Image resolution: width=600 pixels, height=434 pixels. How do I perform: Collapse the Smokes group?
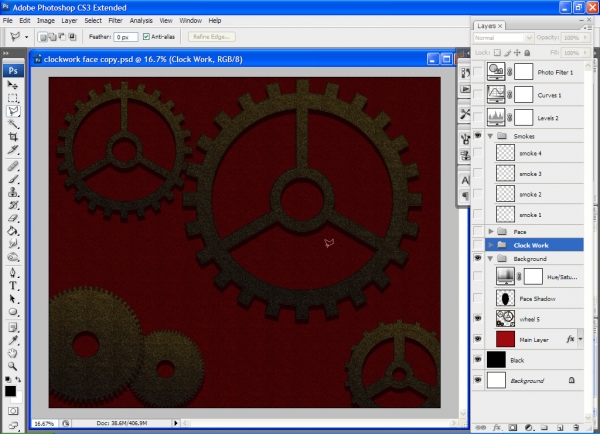(491, 136)
